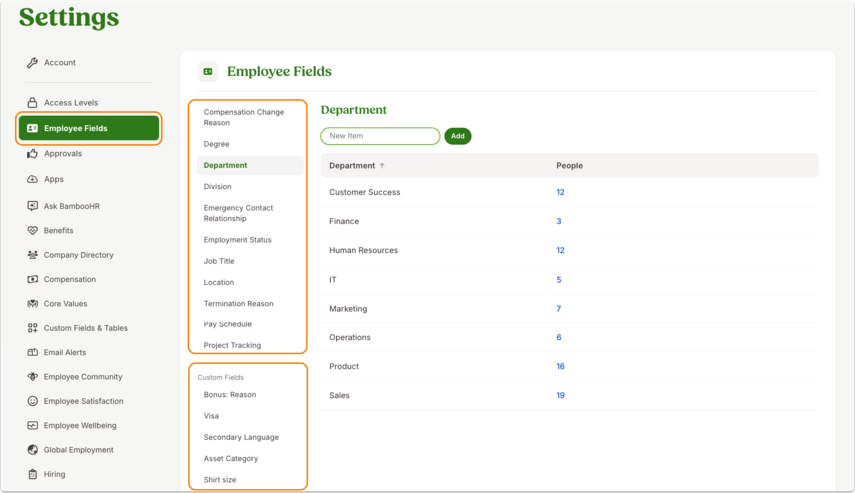Click the People column header
855x493 pixels.
[569, 166]
